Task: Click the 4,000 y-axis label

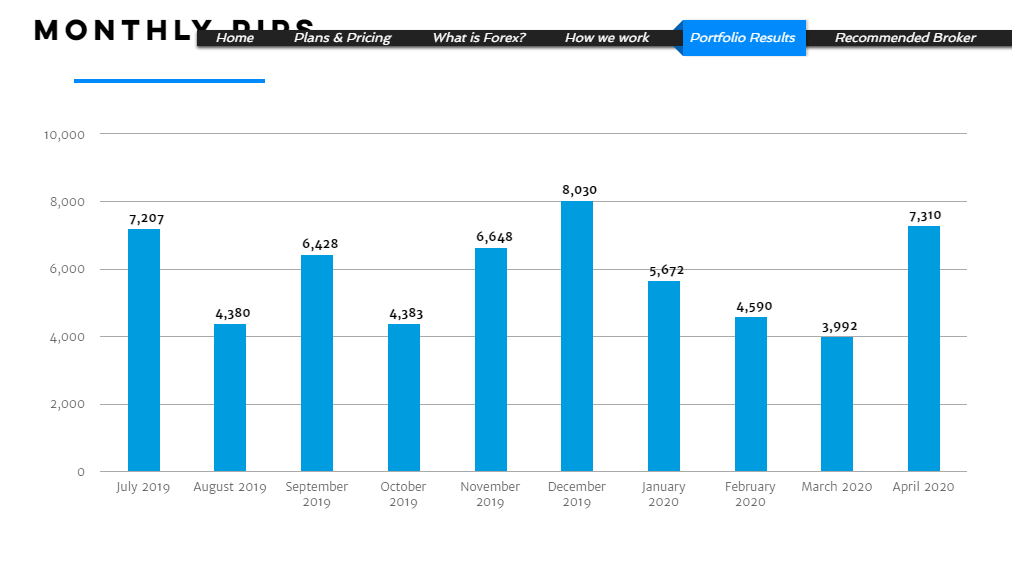Action: [x=67, y=337]
